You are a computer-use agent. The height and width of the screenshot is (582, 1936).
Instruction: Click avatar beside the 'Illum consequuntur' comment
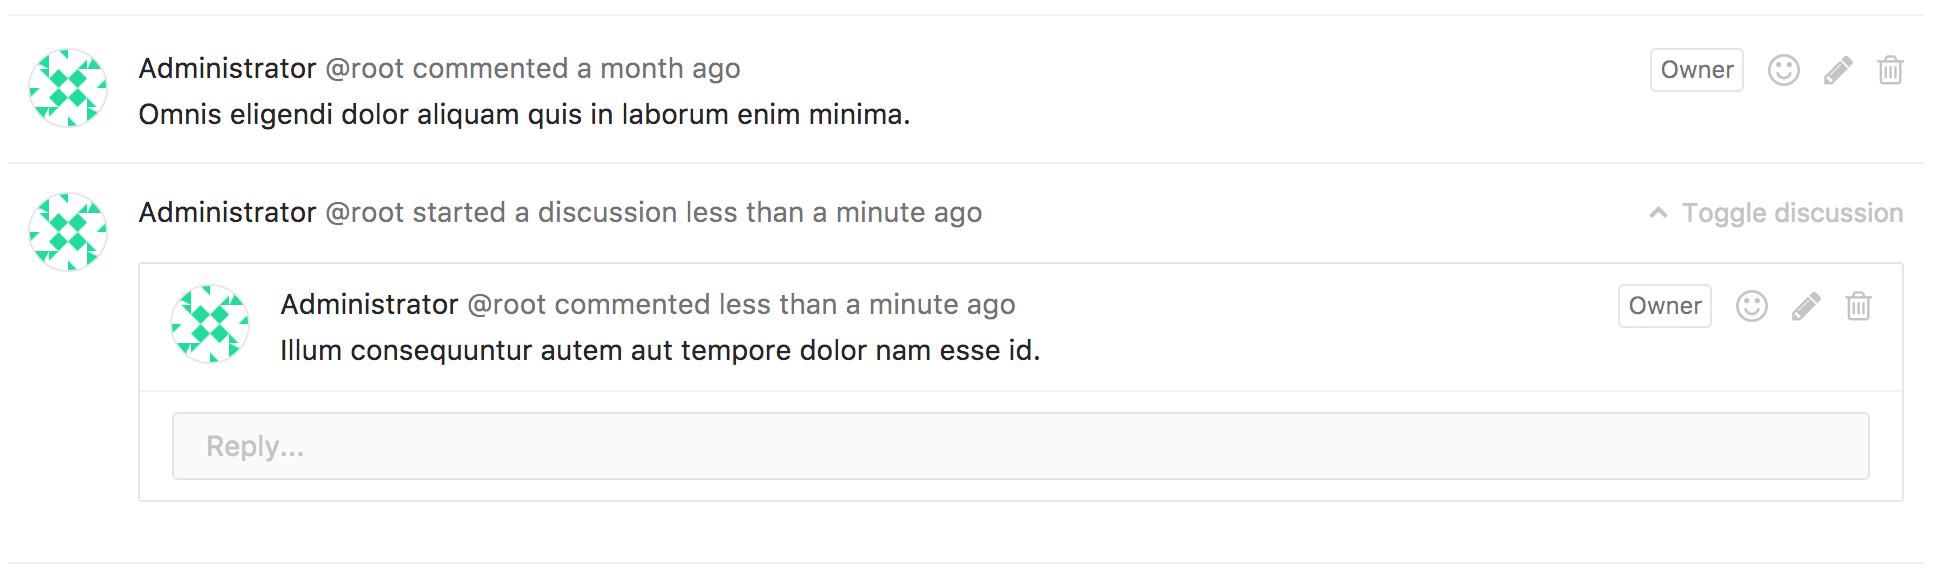point(210,324)
